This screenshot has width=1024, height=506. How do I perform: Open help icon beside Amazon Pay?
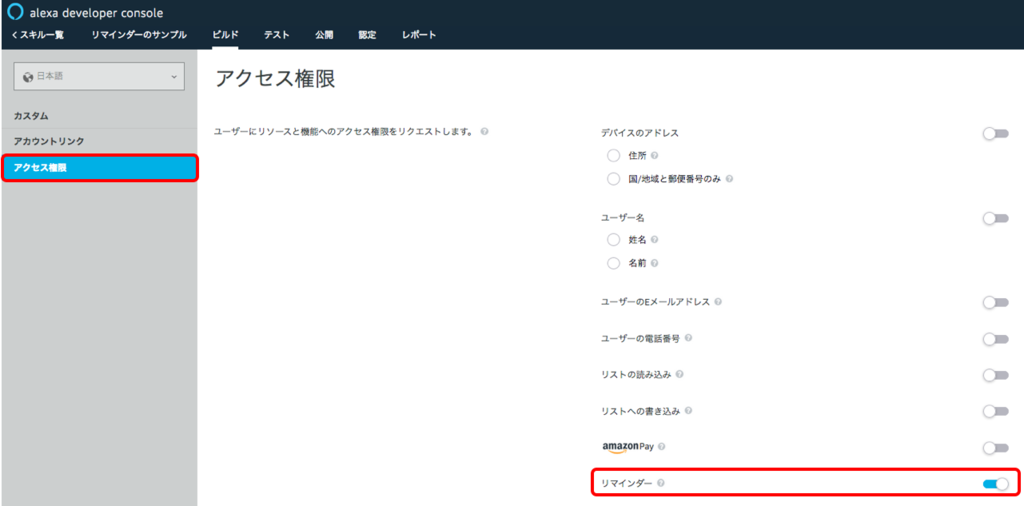point(662,447)
